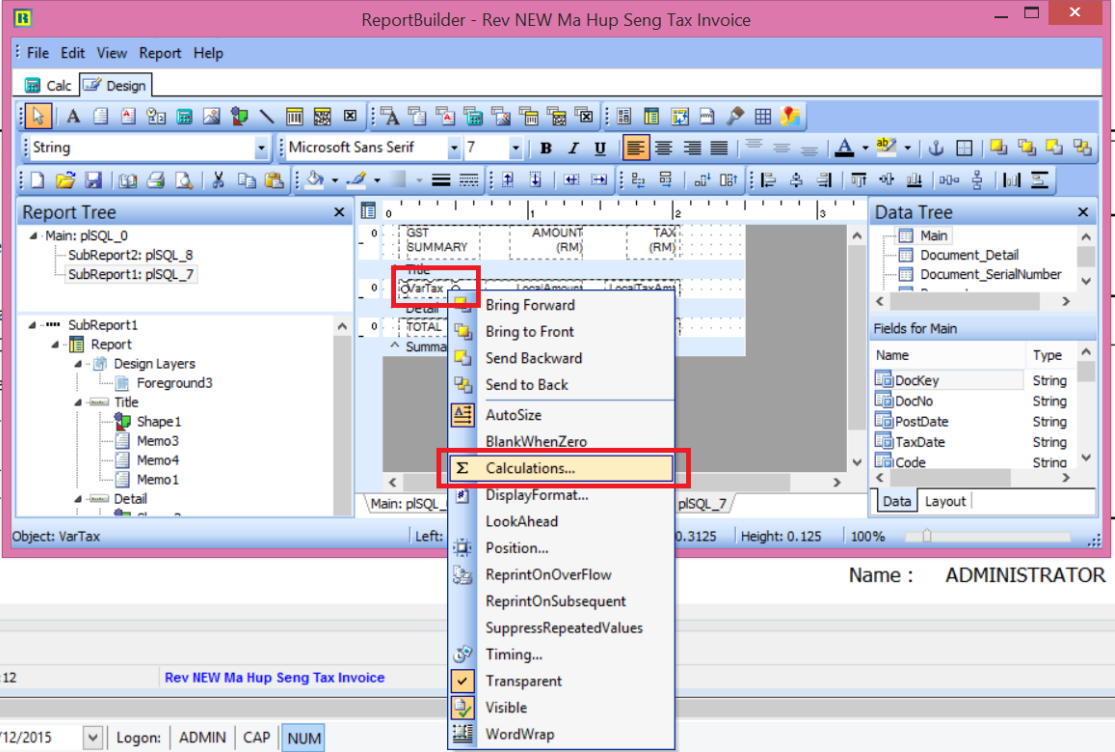Click the Cut scissors icon
1115x752 pixels.
218,180
